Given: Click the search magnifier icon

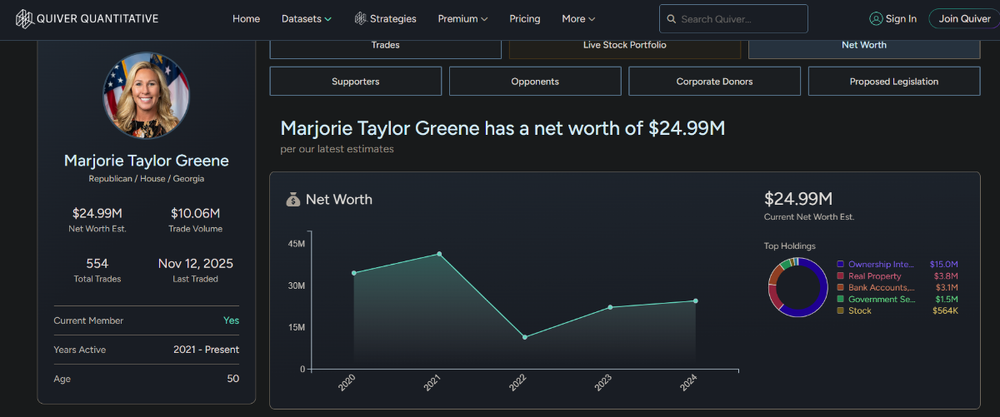Looking at the screenshot, I should [671, 19].
